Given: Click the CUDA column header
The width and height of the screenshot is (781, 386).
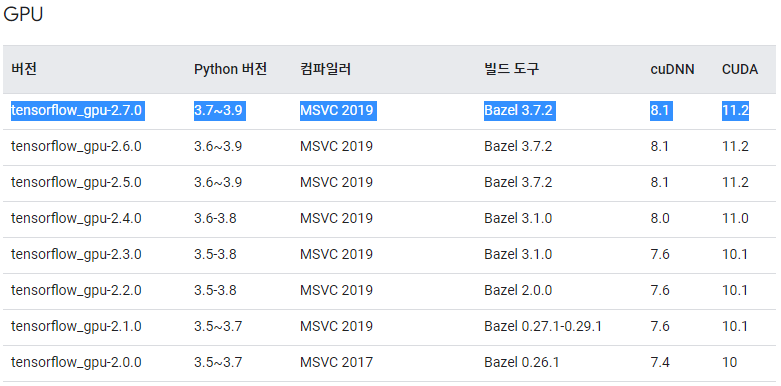Looking at the screenshot, I should tap(740, 70).
